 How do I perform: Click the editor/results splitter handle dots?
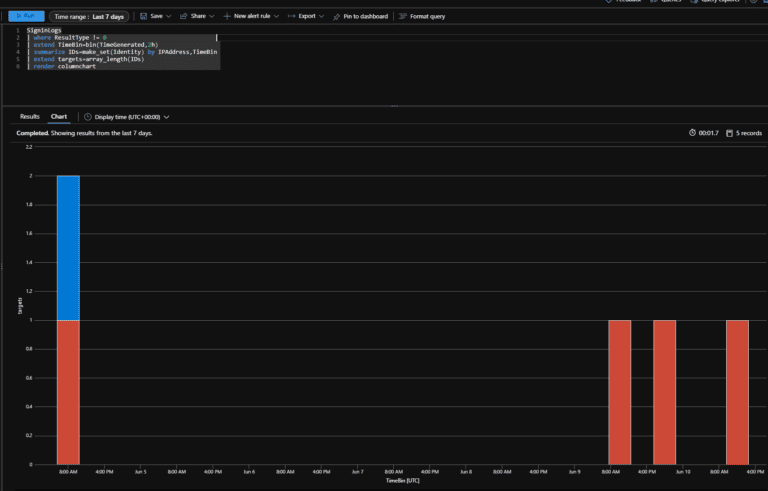coord(394,106)
